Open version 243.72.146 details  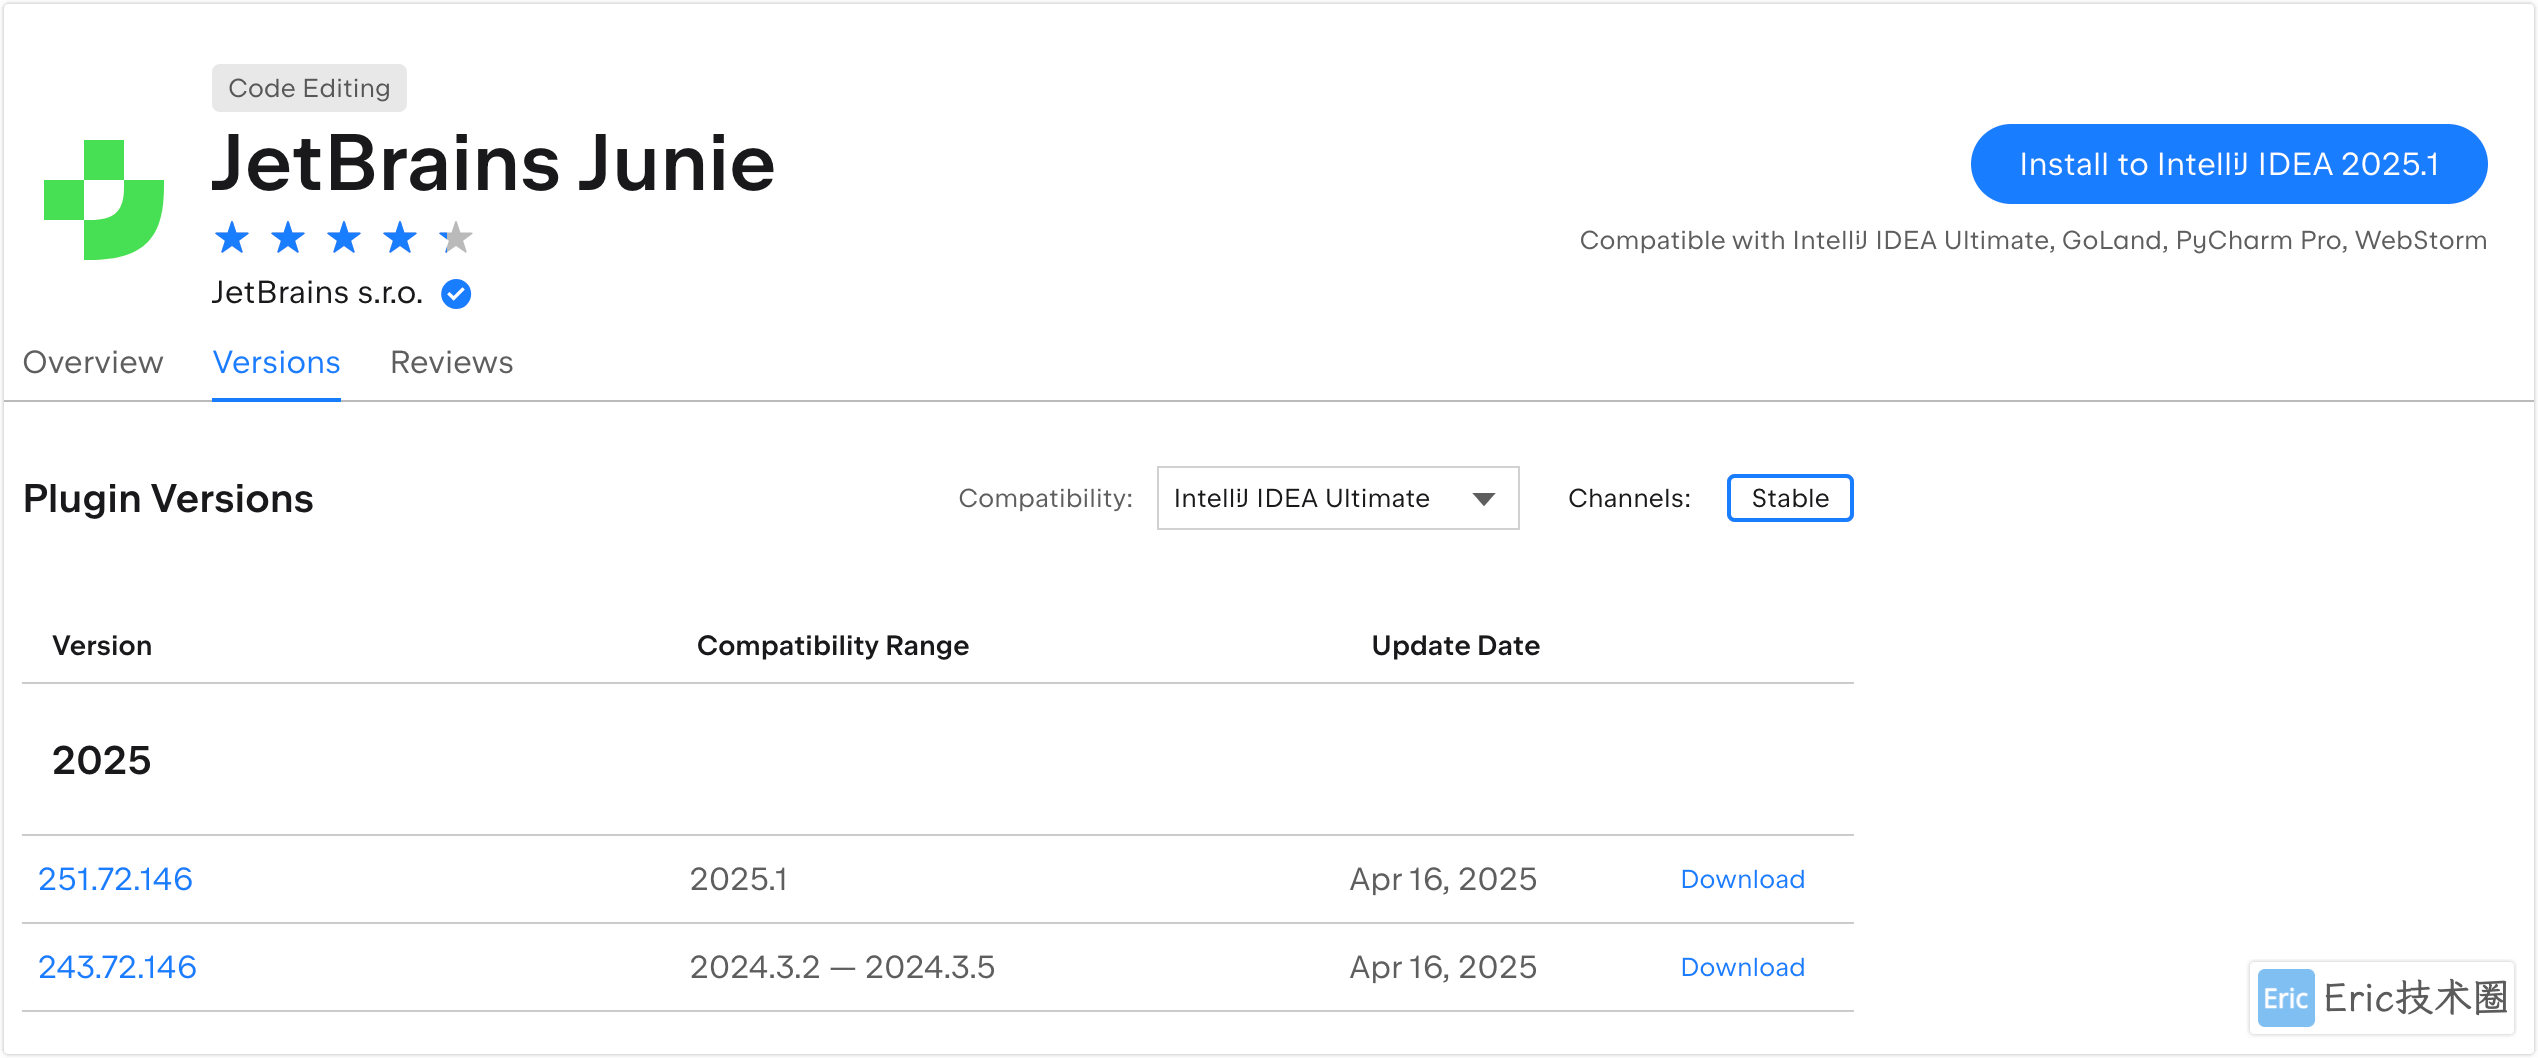coord(117,967)
